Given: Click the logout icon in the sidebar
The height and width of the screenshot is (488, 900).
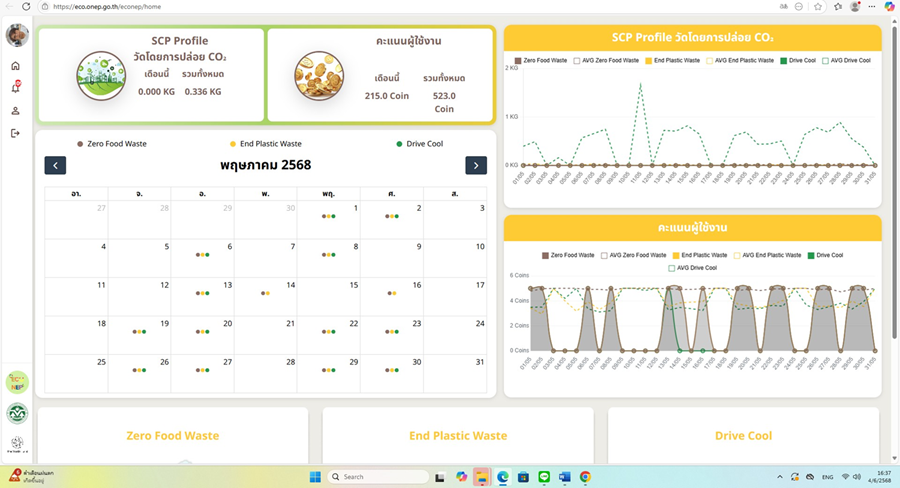Looking at the screenshot, I should [15, 132].
